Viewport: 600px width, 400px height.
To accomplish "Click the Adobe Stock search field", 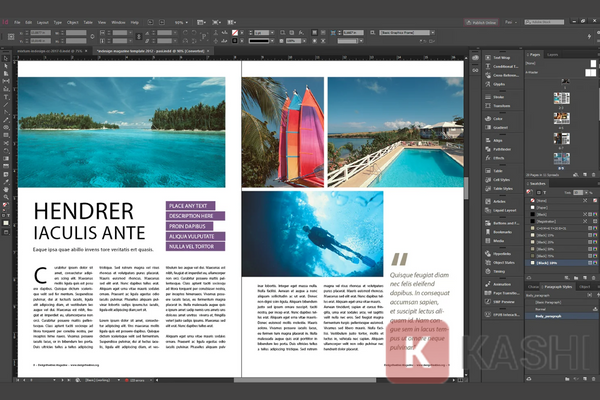I will click(x=545, y=23).
